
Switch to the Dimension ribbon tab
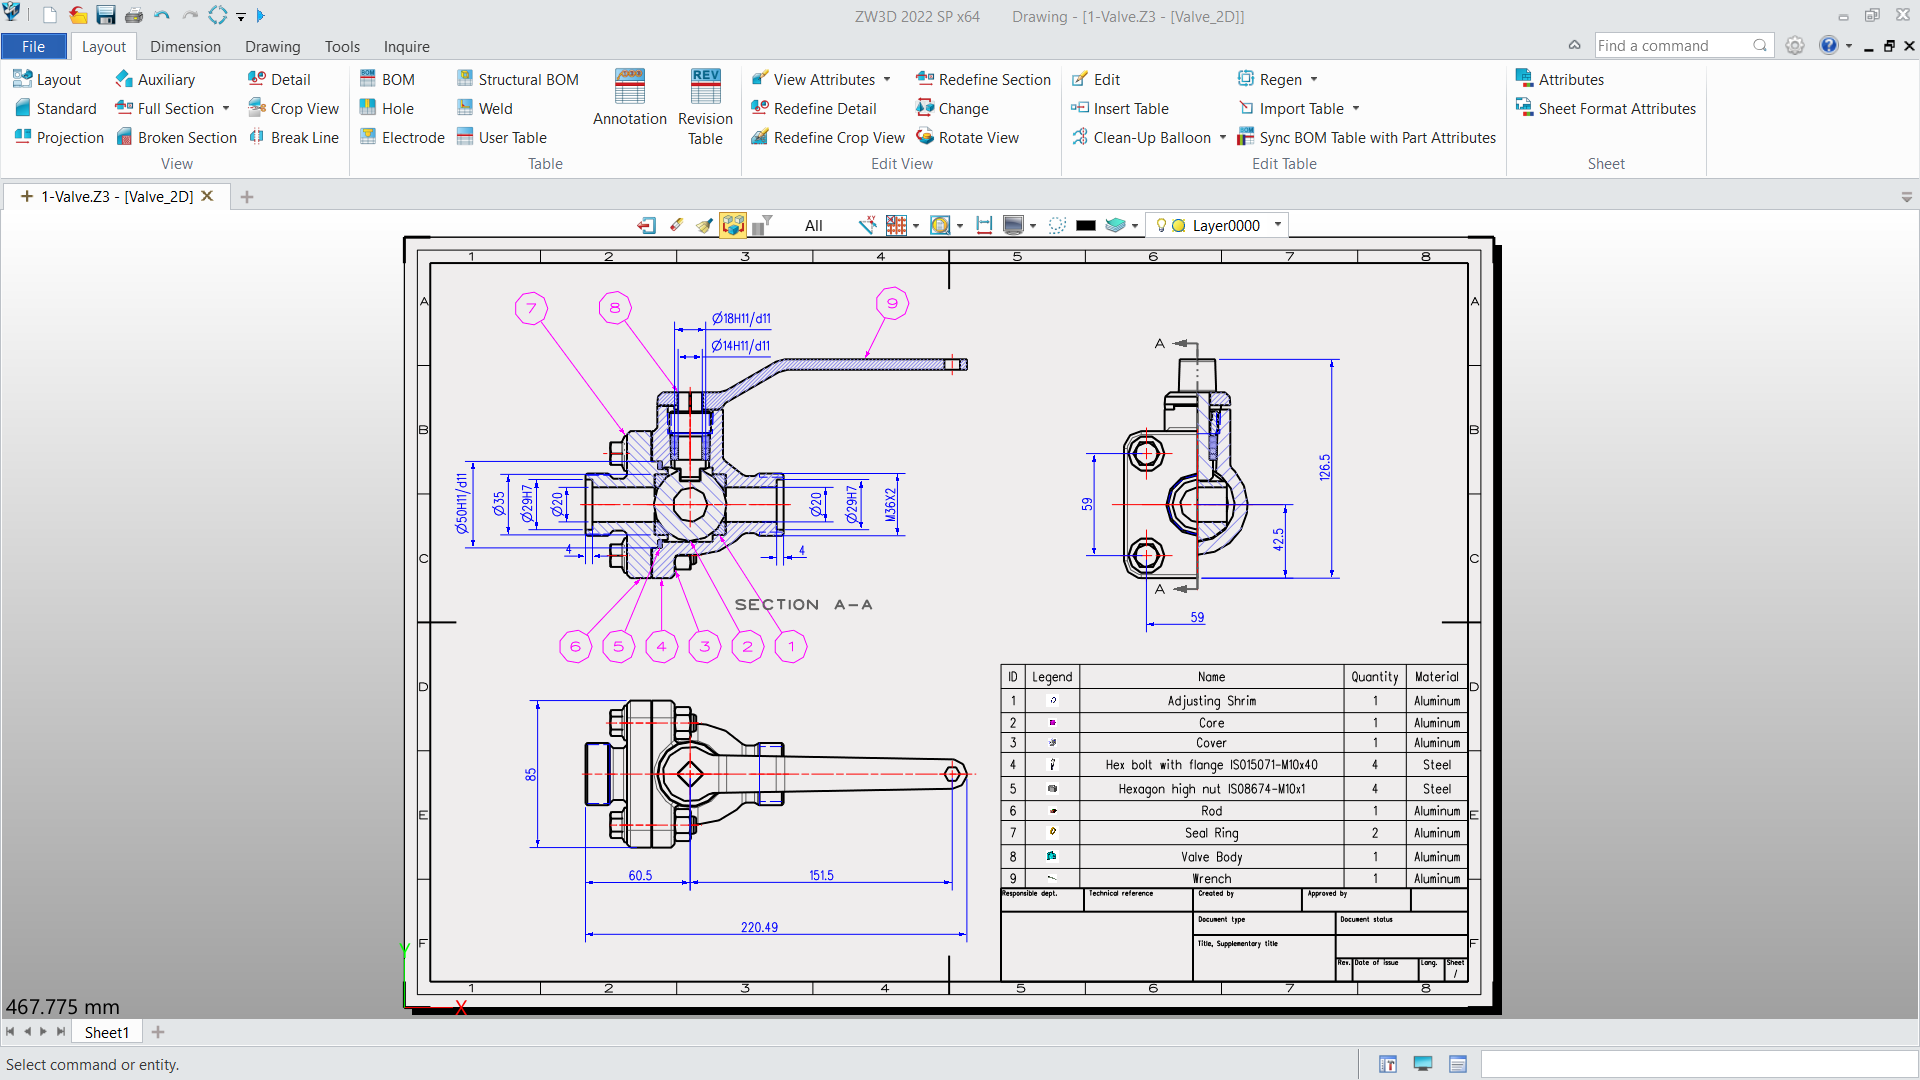185,46
